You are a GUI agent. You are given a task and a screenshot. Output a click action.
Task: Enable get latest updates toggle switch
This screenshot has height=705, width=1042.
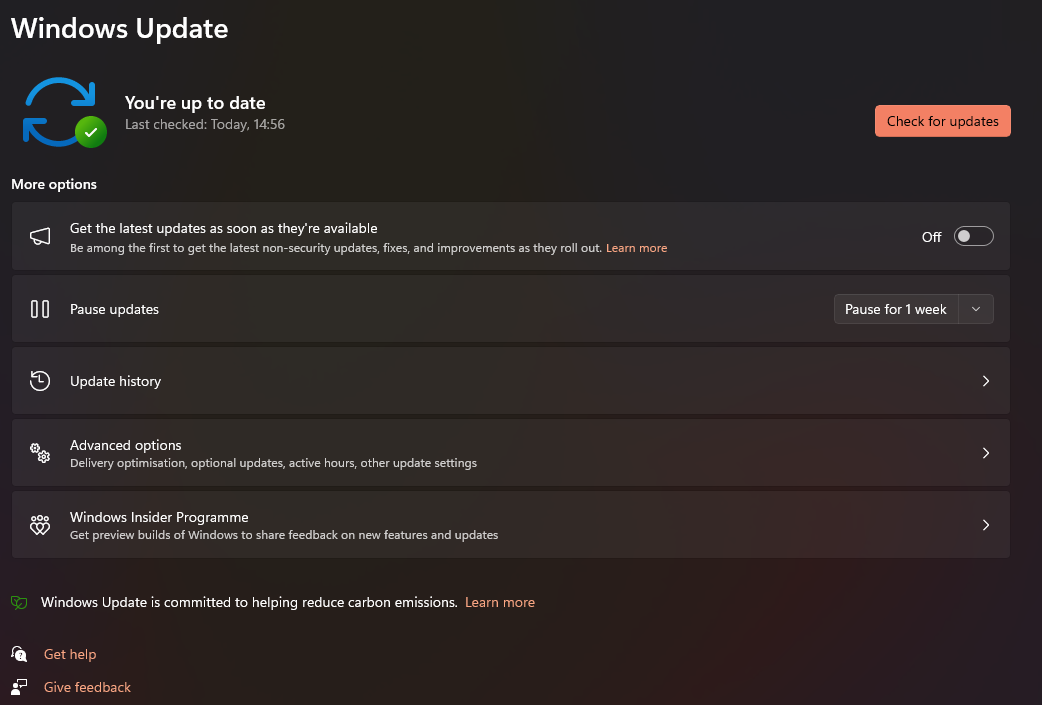pyautogui.click(x=973, y=236)
